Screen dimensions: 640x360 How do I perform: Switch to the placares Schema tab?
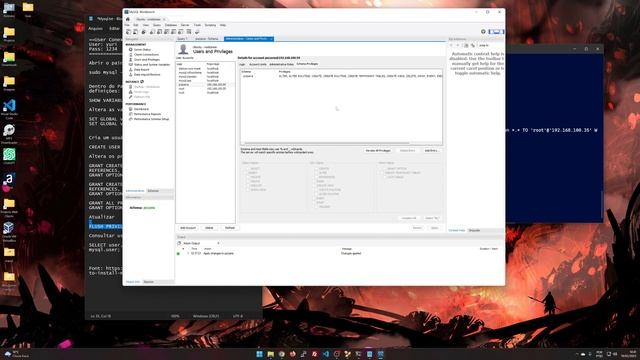click(x=207, y=39)
